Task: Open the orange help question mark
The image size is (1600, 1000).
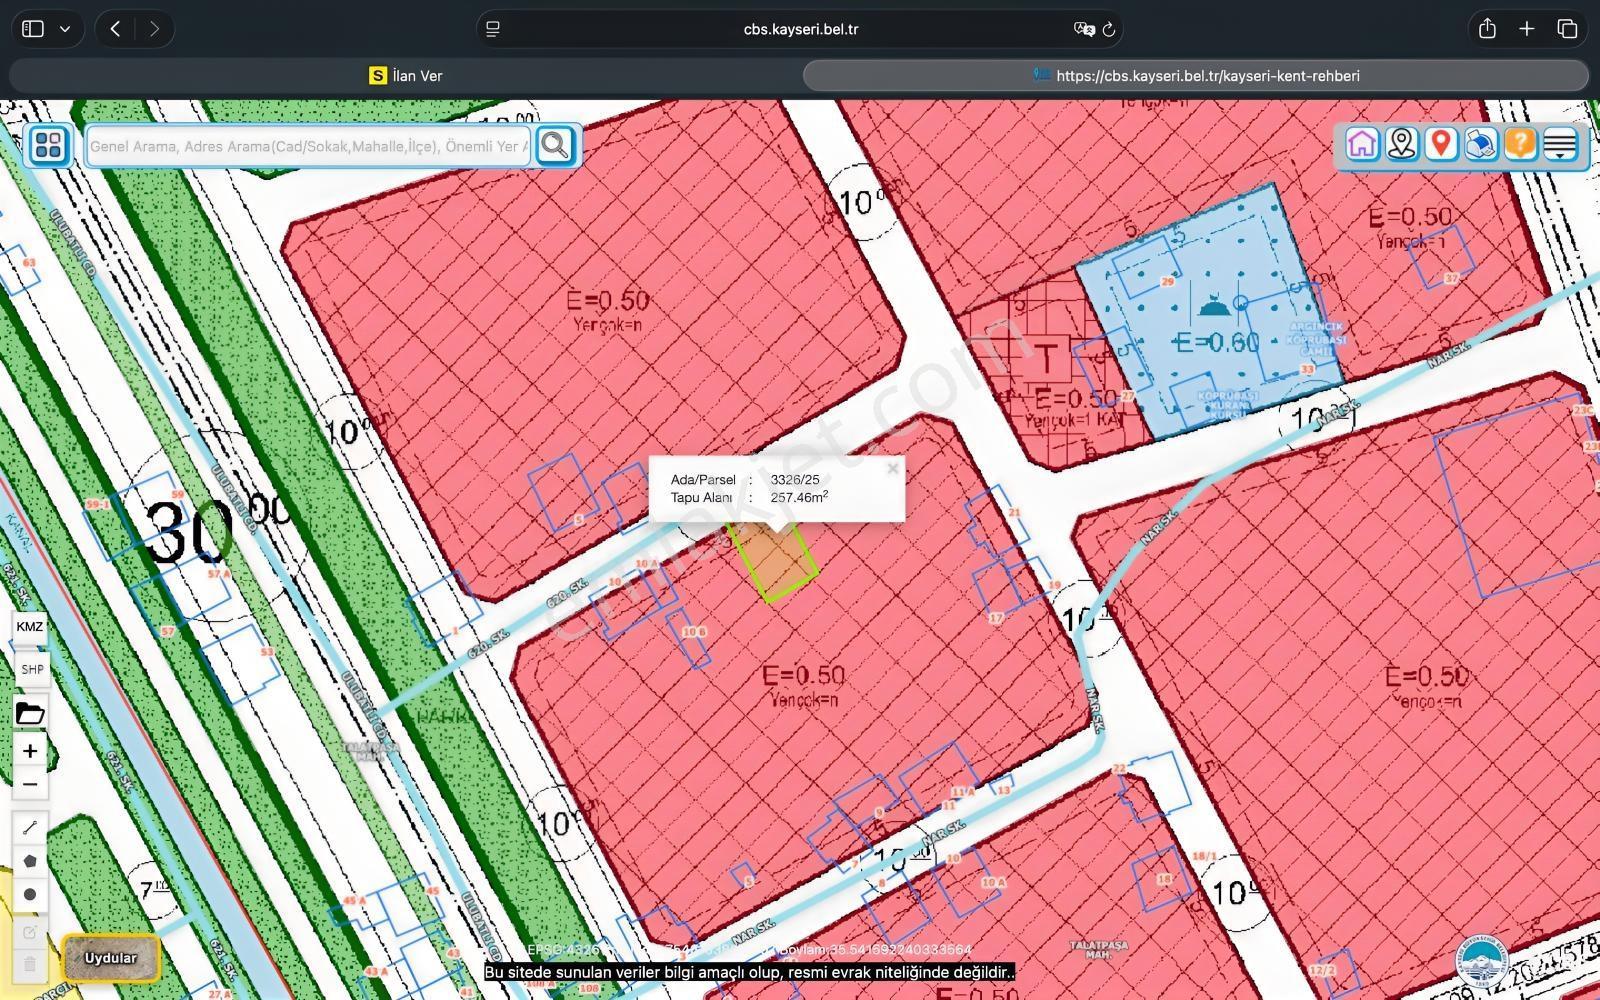Action: pos(1519,144)
